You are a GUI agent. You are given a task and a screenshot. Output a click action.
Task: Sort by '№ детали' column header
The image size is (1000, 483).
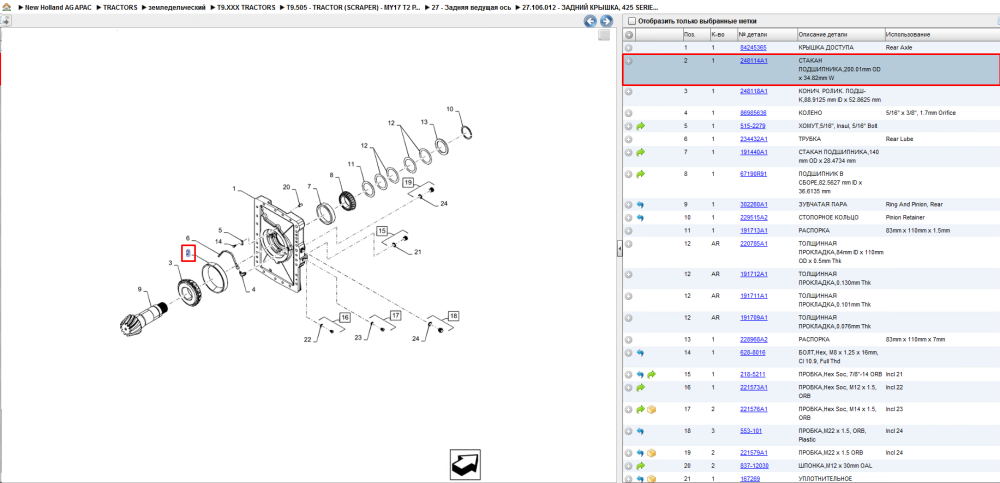click(767, 34)
